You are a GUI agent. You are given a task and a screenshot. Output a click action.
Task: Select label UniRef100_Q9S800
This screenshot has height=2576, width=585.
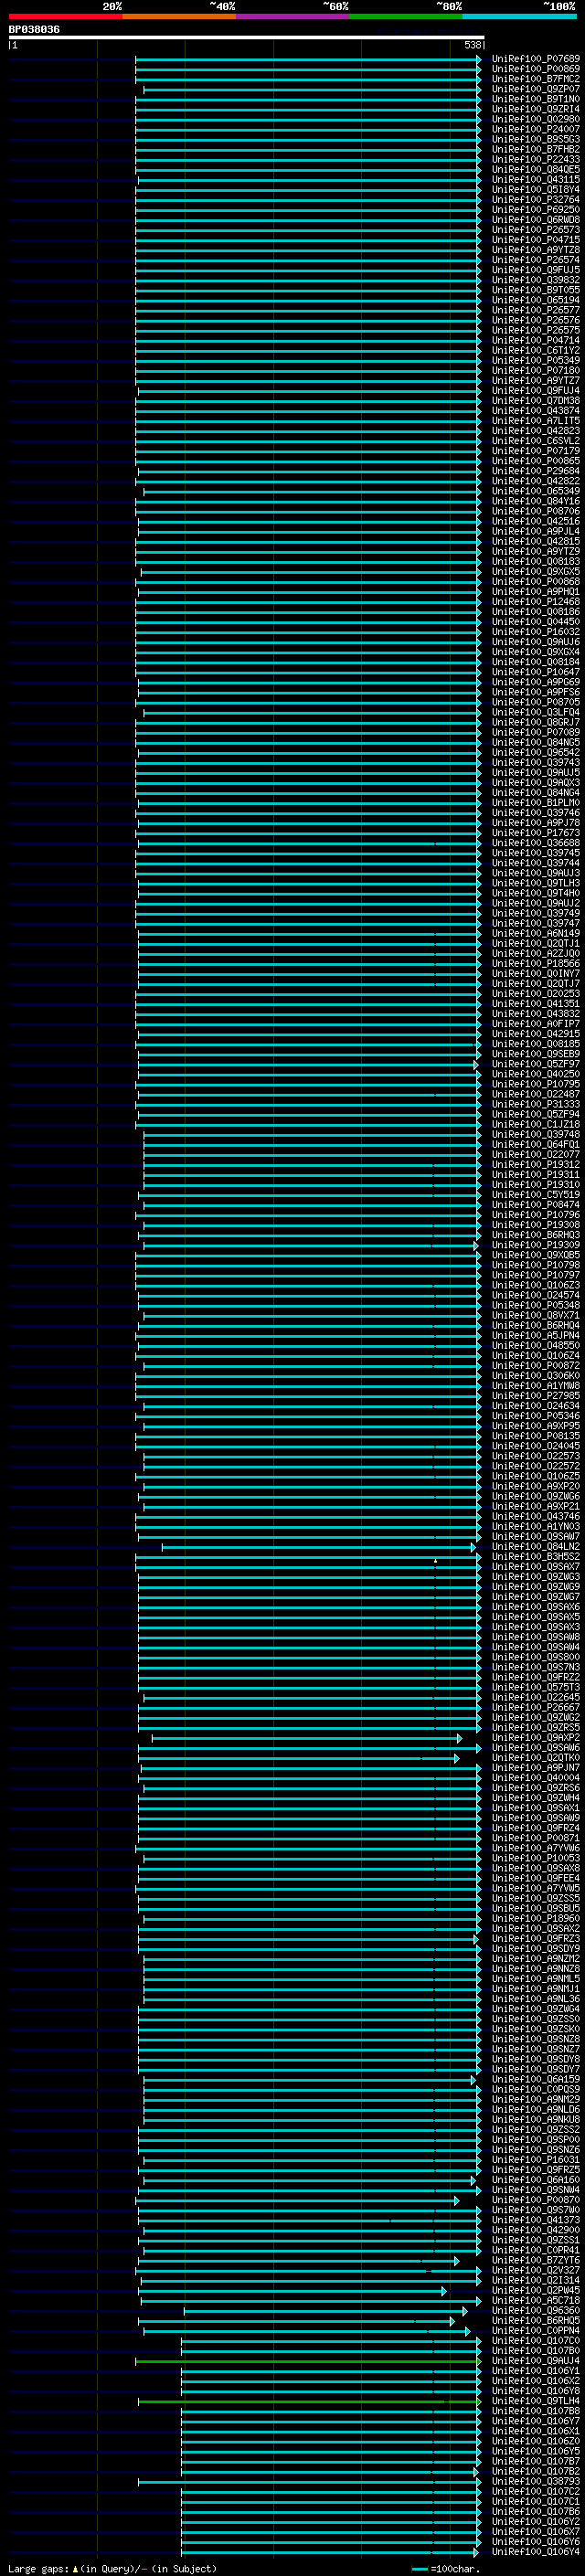coord(536,1657)
